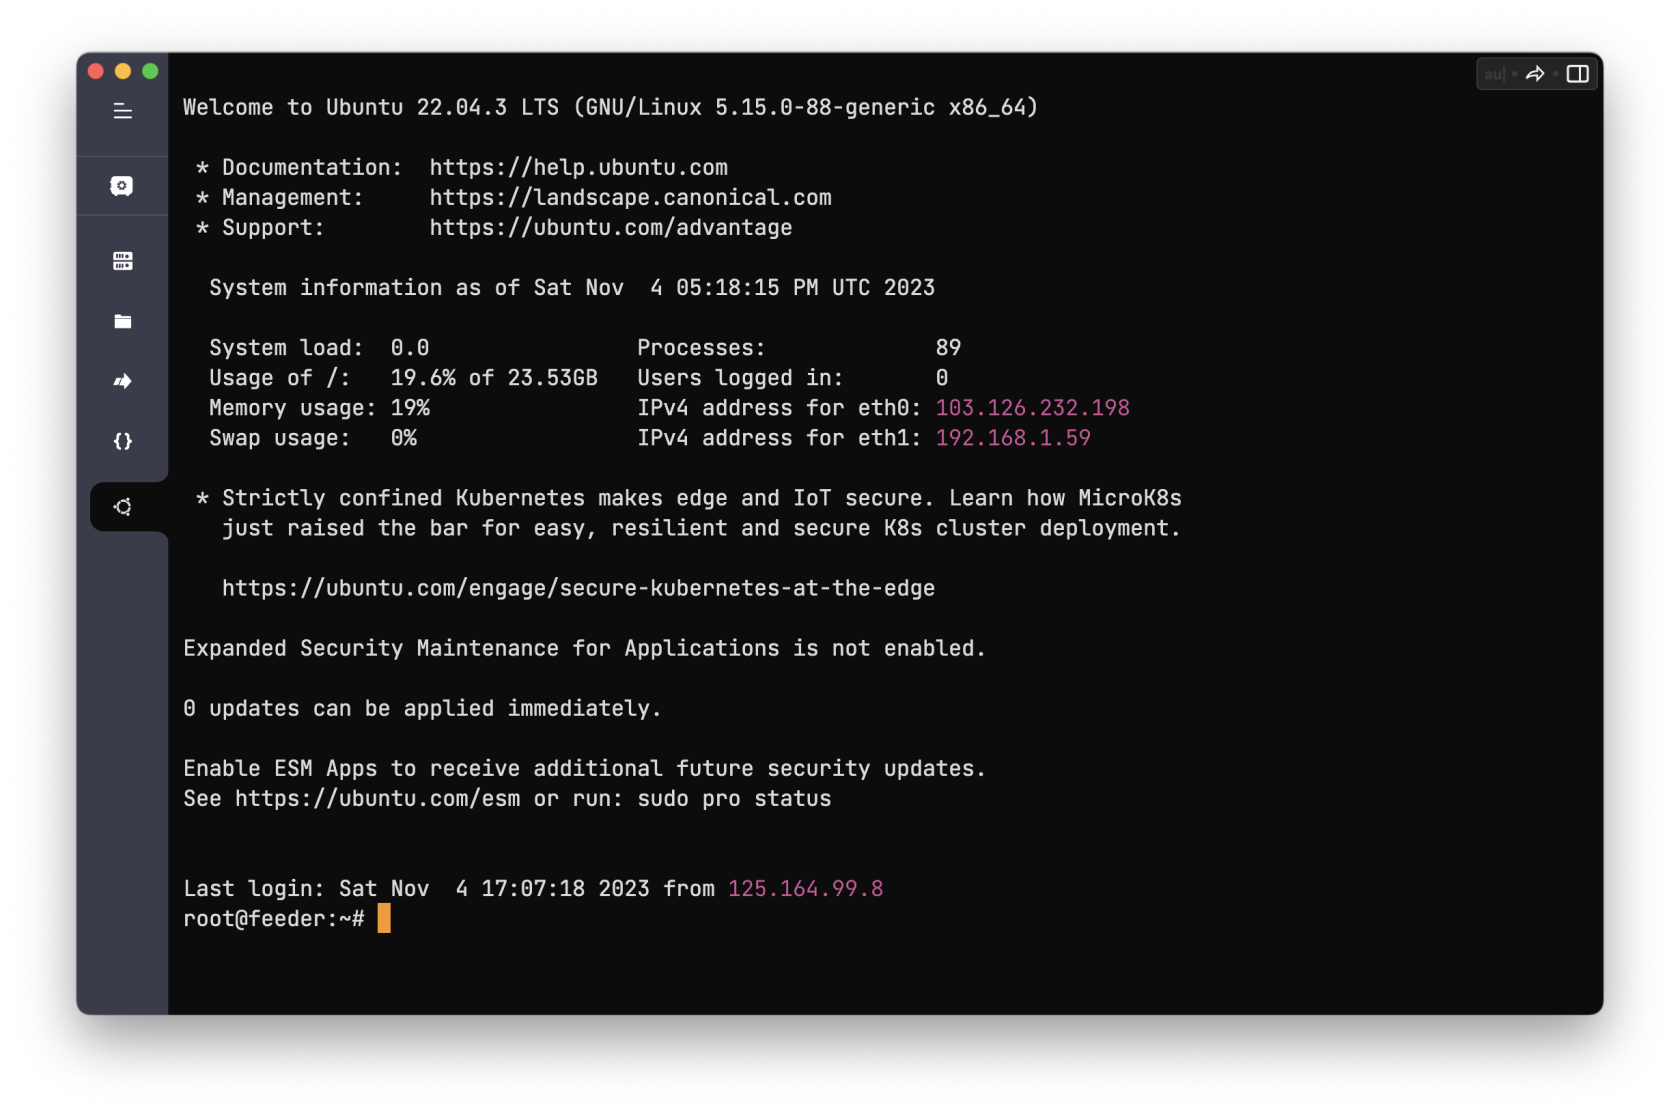Click the last login IP 125.164.99.8
Screen dimensions: 1680x1116
(806, 889)
